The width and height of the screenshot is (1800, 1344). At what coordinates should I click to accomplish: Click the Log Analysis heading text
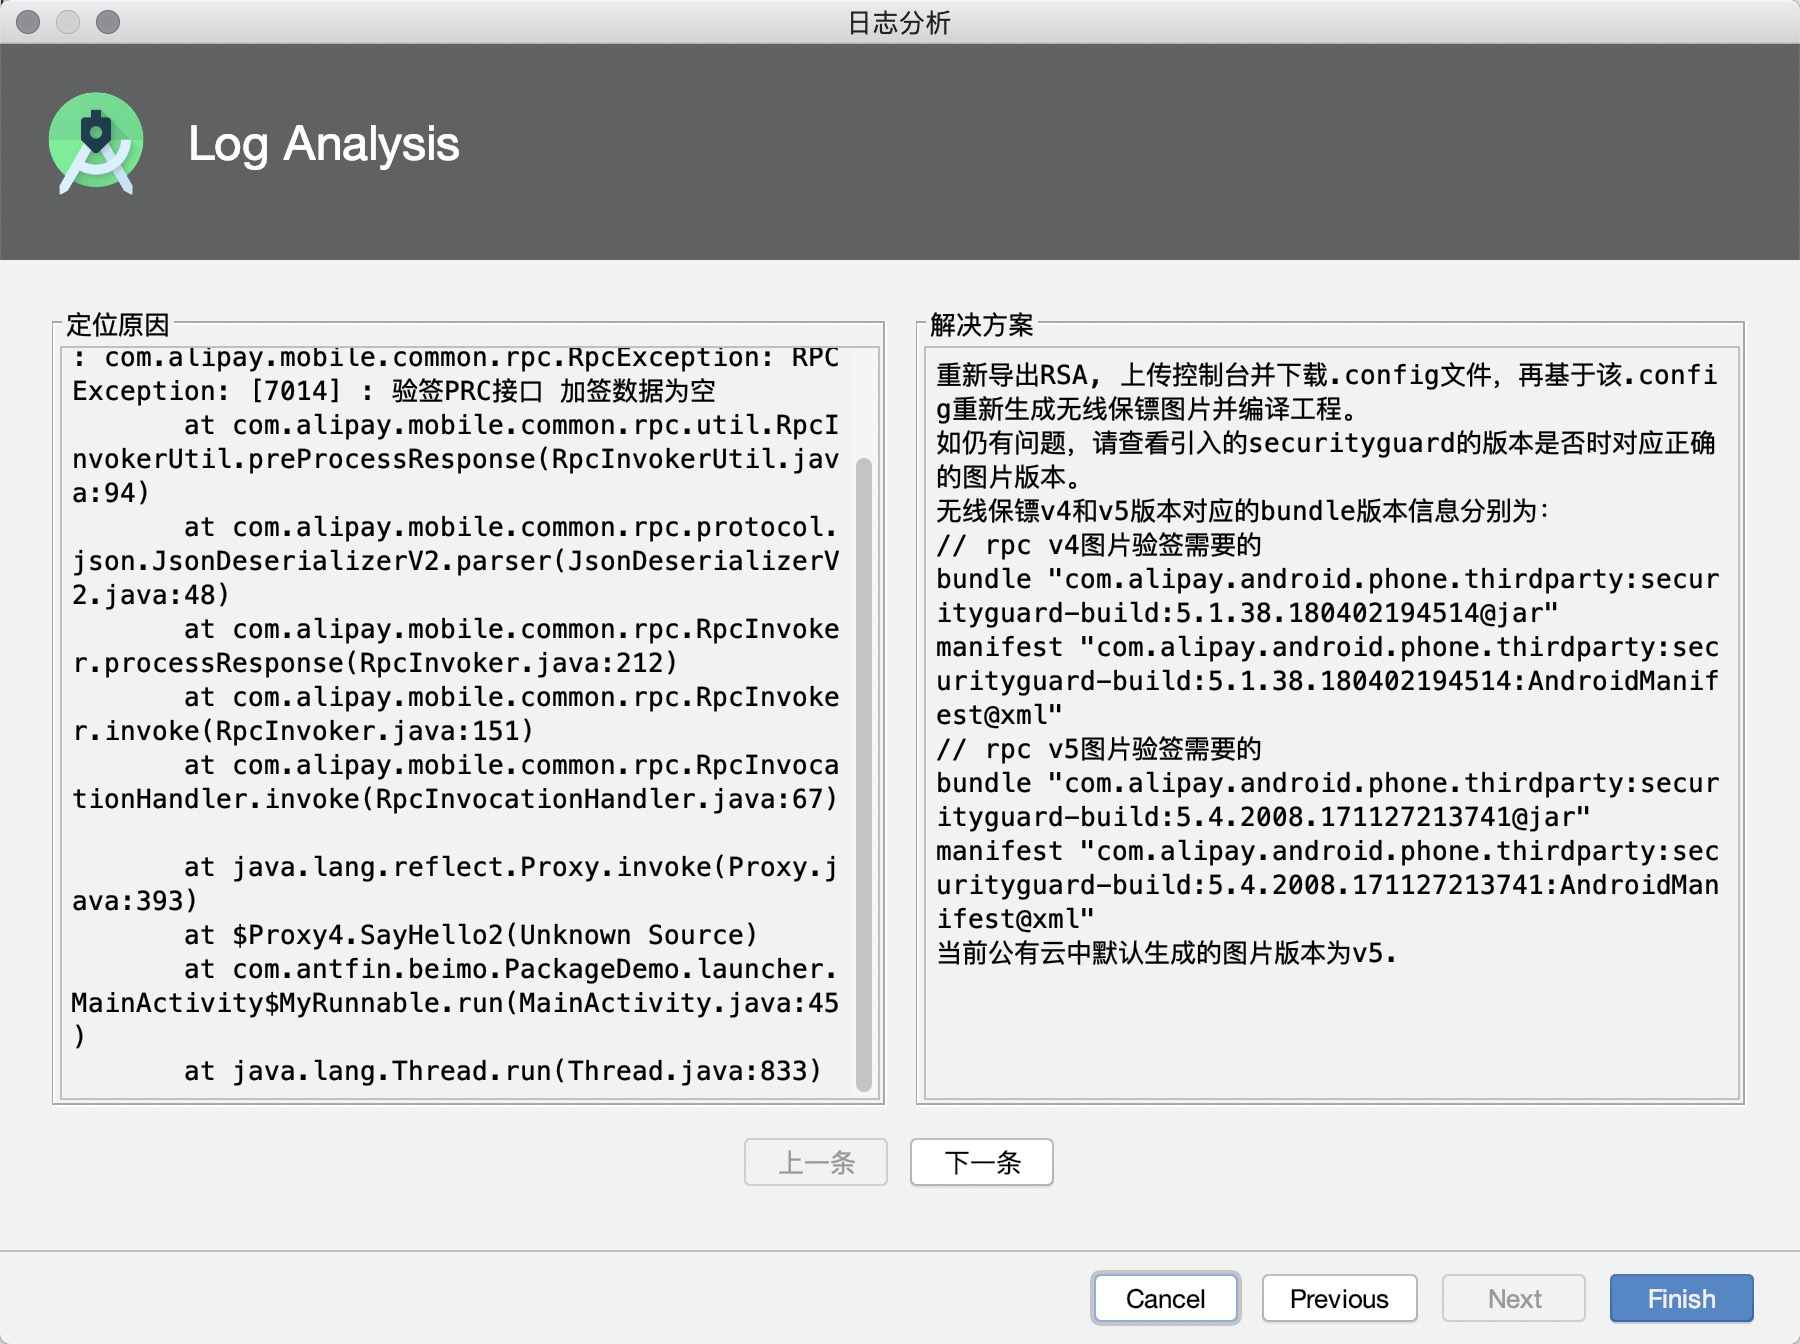324,144
